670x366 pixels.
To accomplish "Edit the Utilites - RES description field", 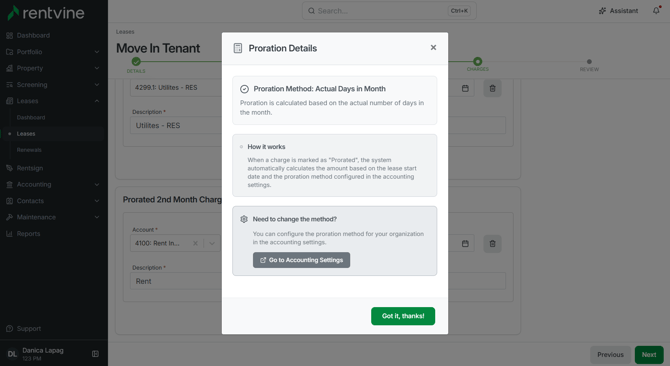I will point(318,126).
